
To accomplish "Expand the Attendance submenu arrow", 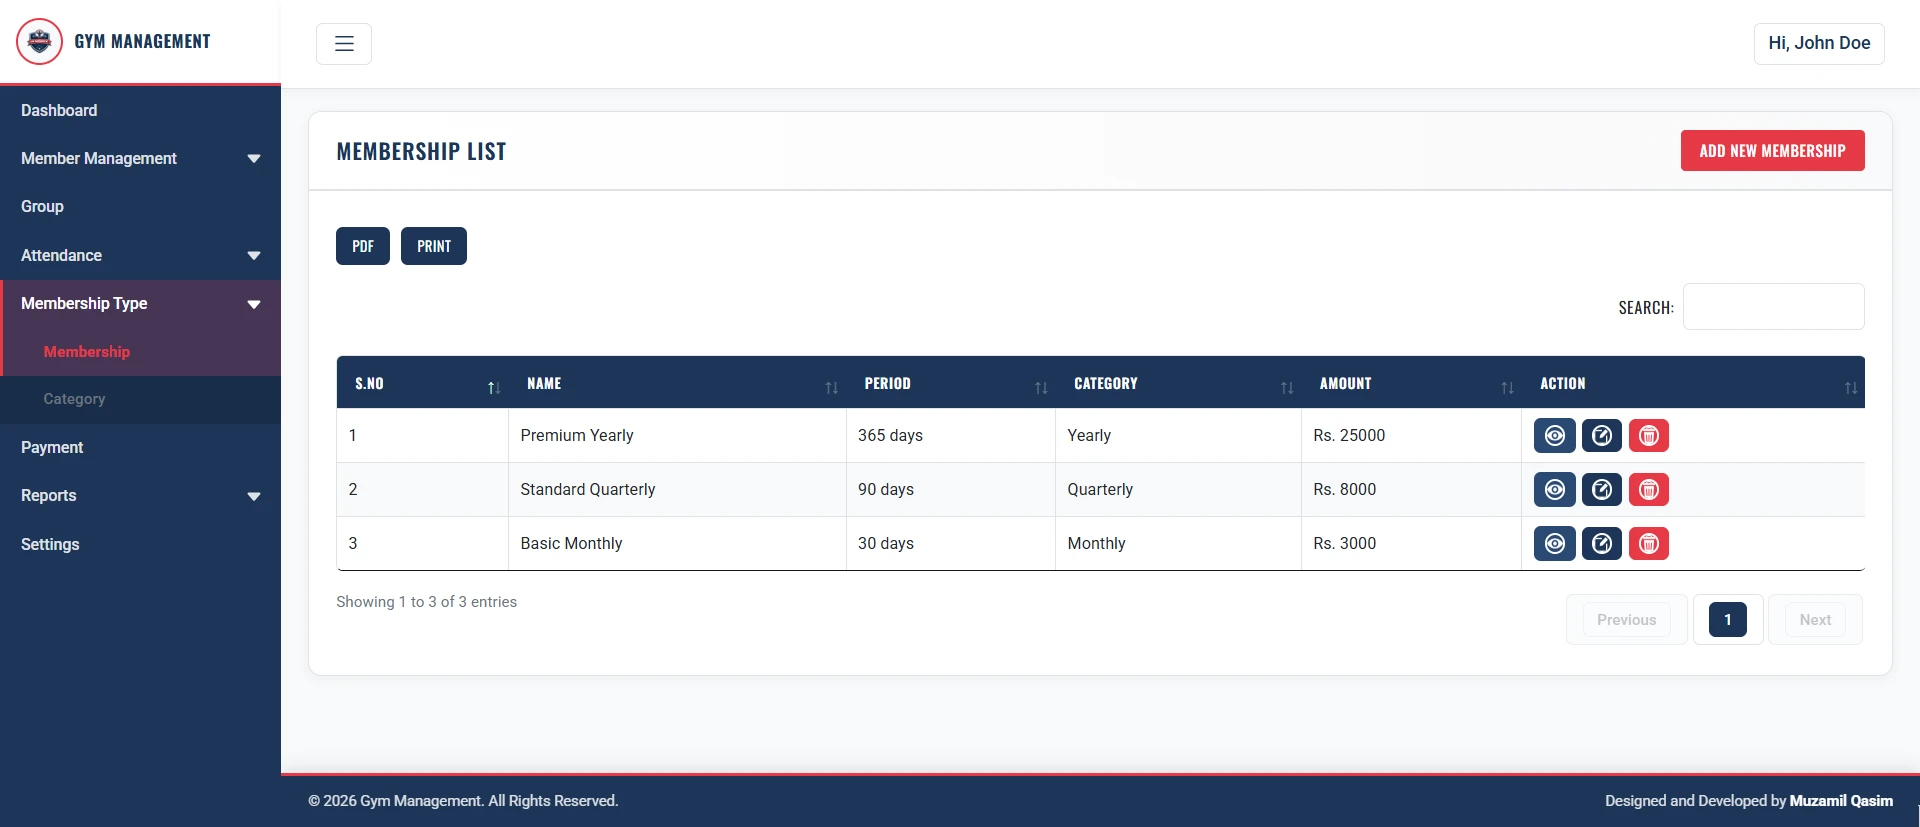I will pos(254,256).
